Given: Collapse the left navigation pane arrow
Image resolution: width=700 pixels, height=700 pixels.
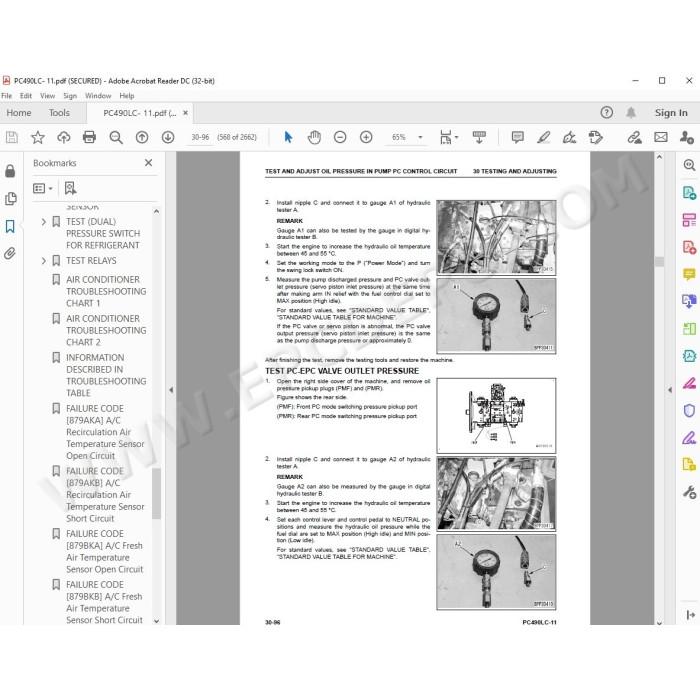Looking at the screenshot, I should coord(171,390).
